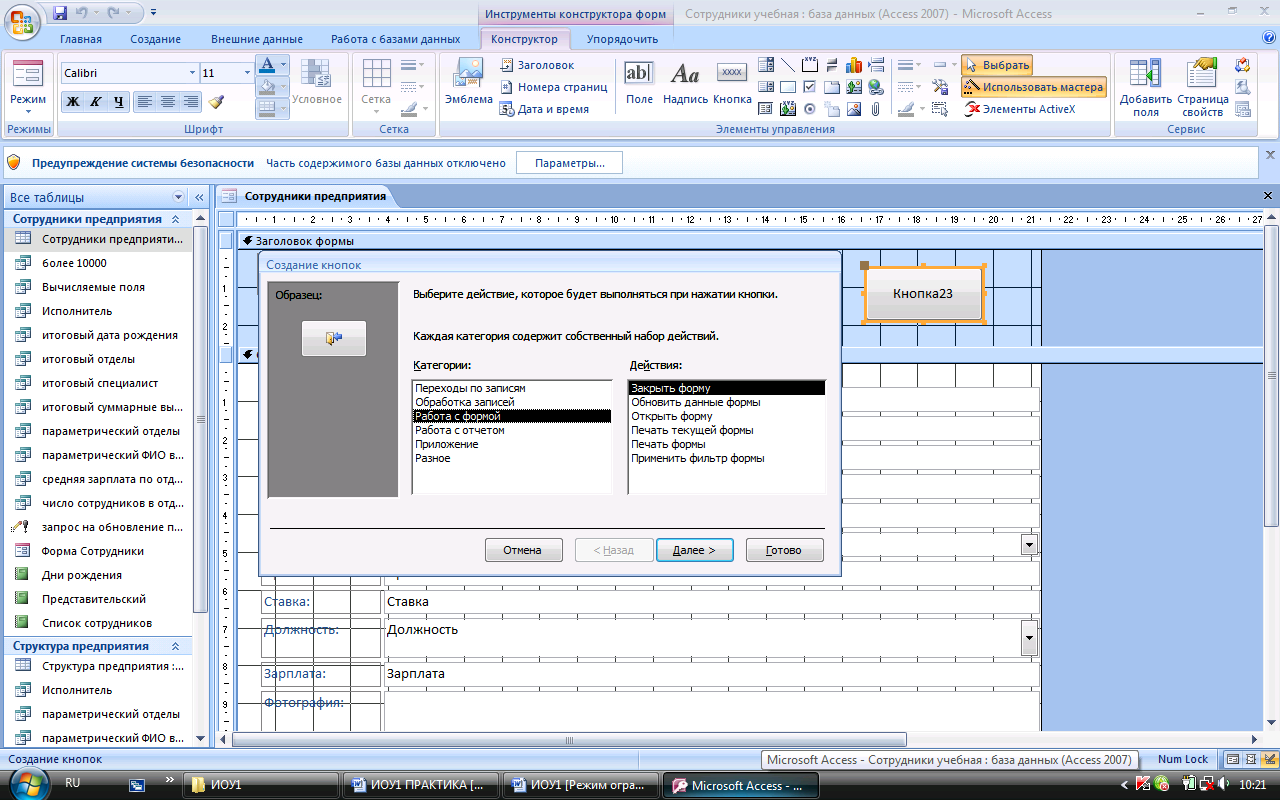Image resolution: width=1280 pixels, height=800 pixels.
Task: Select Обработка записей category in list
Action: (x=465, y=402)
